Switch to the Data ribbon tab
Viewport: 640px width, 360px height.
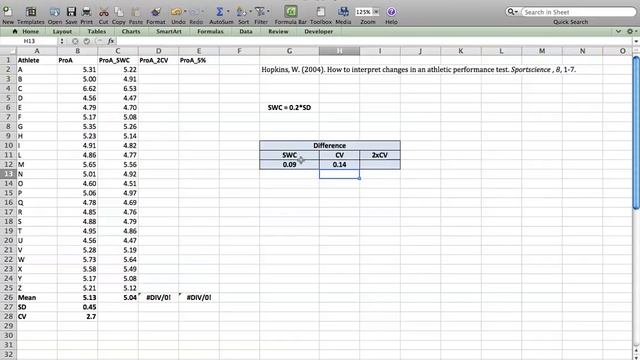coord(246,31)
